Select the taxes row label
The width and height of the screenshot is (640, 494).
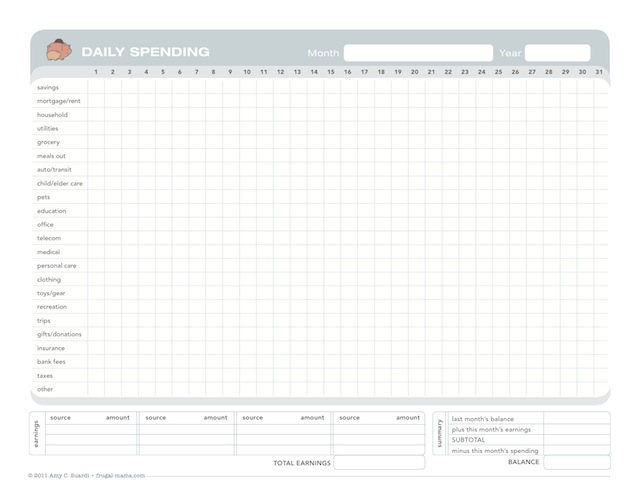tap(44, 375)
